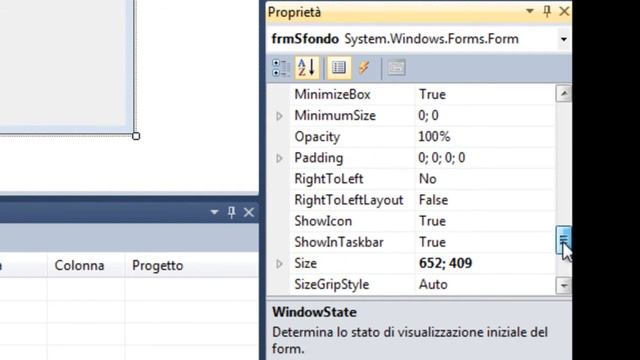
Task: Select the ShowInTaskbar property name
Action: coord(339,242)
